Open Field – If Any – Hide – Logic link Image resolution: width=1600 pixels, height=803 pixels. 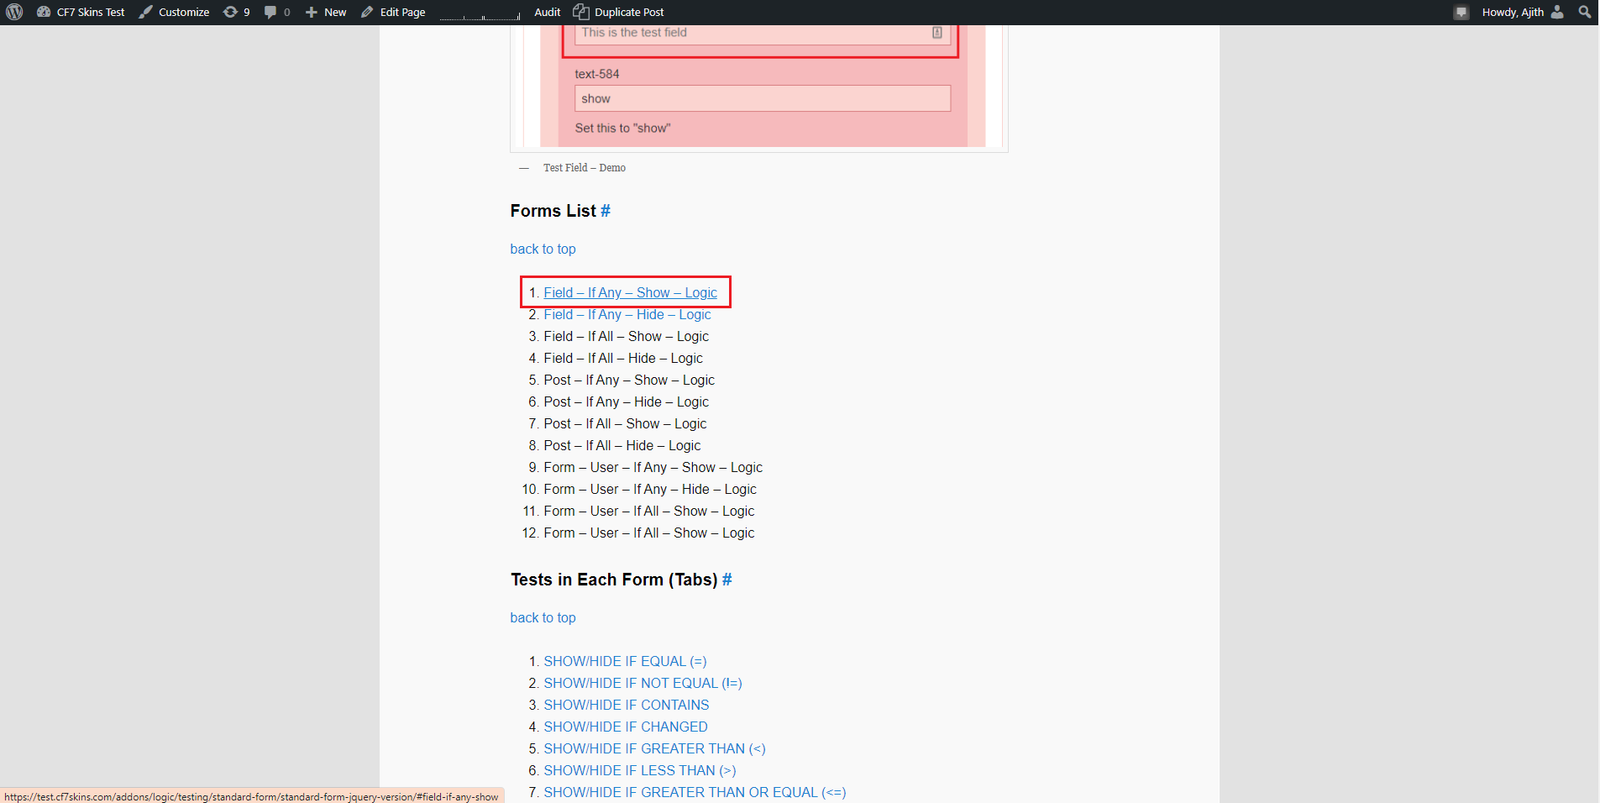point(627,315)
